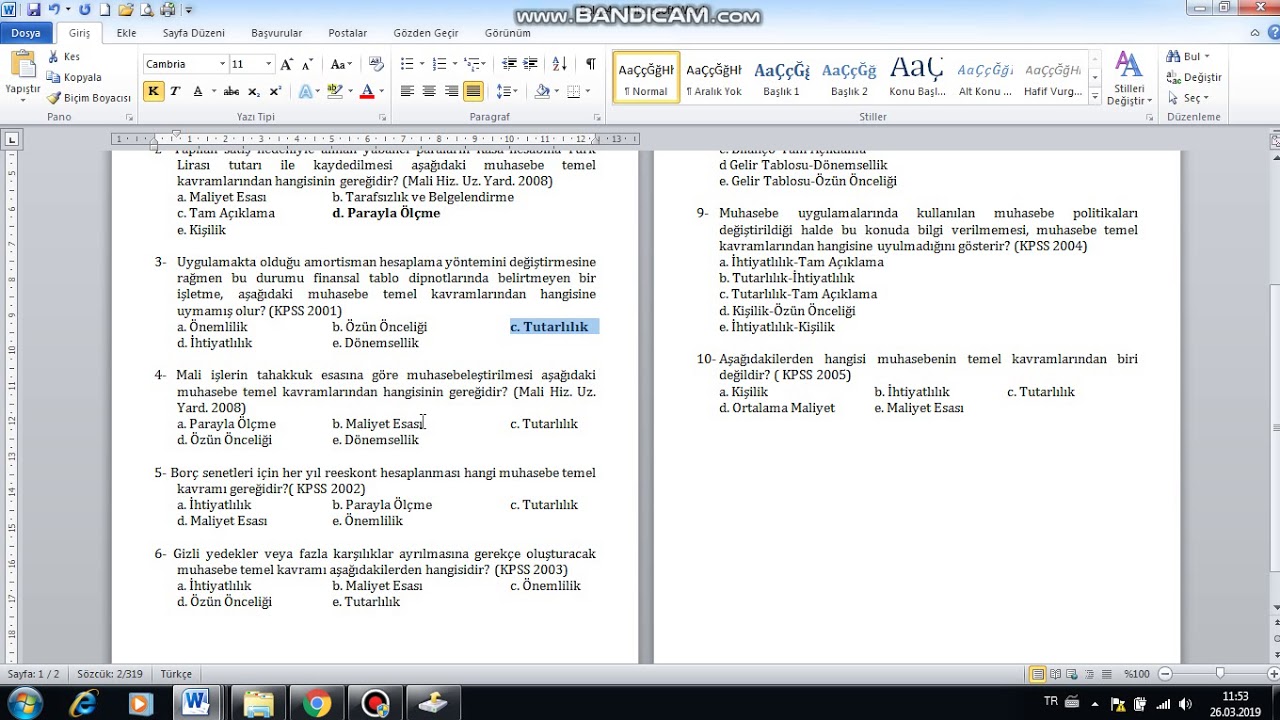The width and height of the screenshot is (1280, 720).
Task: Open the Seç select dropdown
Action: (1189, 98)
